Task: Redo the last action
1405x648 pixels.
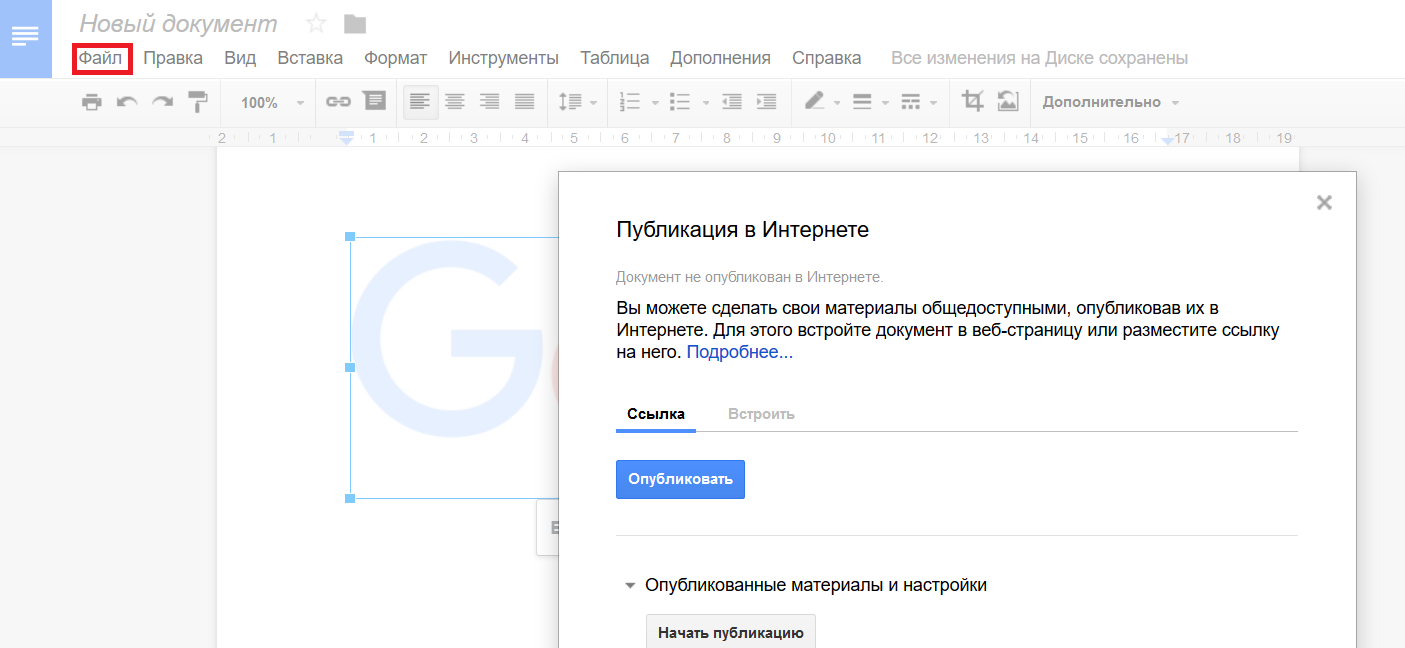Action: (x=162, y=102)
